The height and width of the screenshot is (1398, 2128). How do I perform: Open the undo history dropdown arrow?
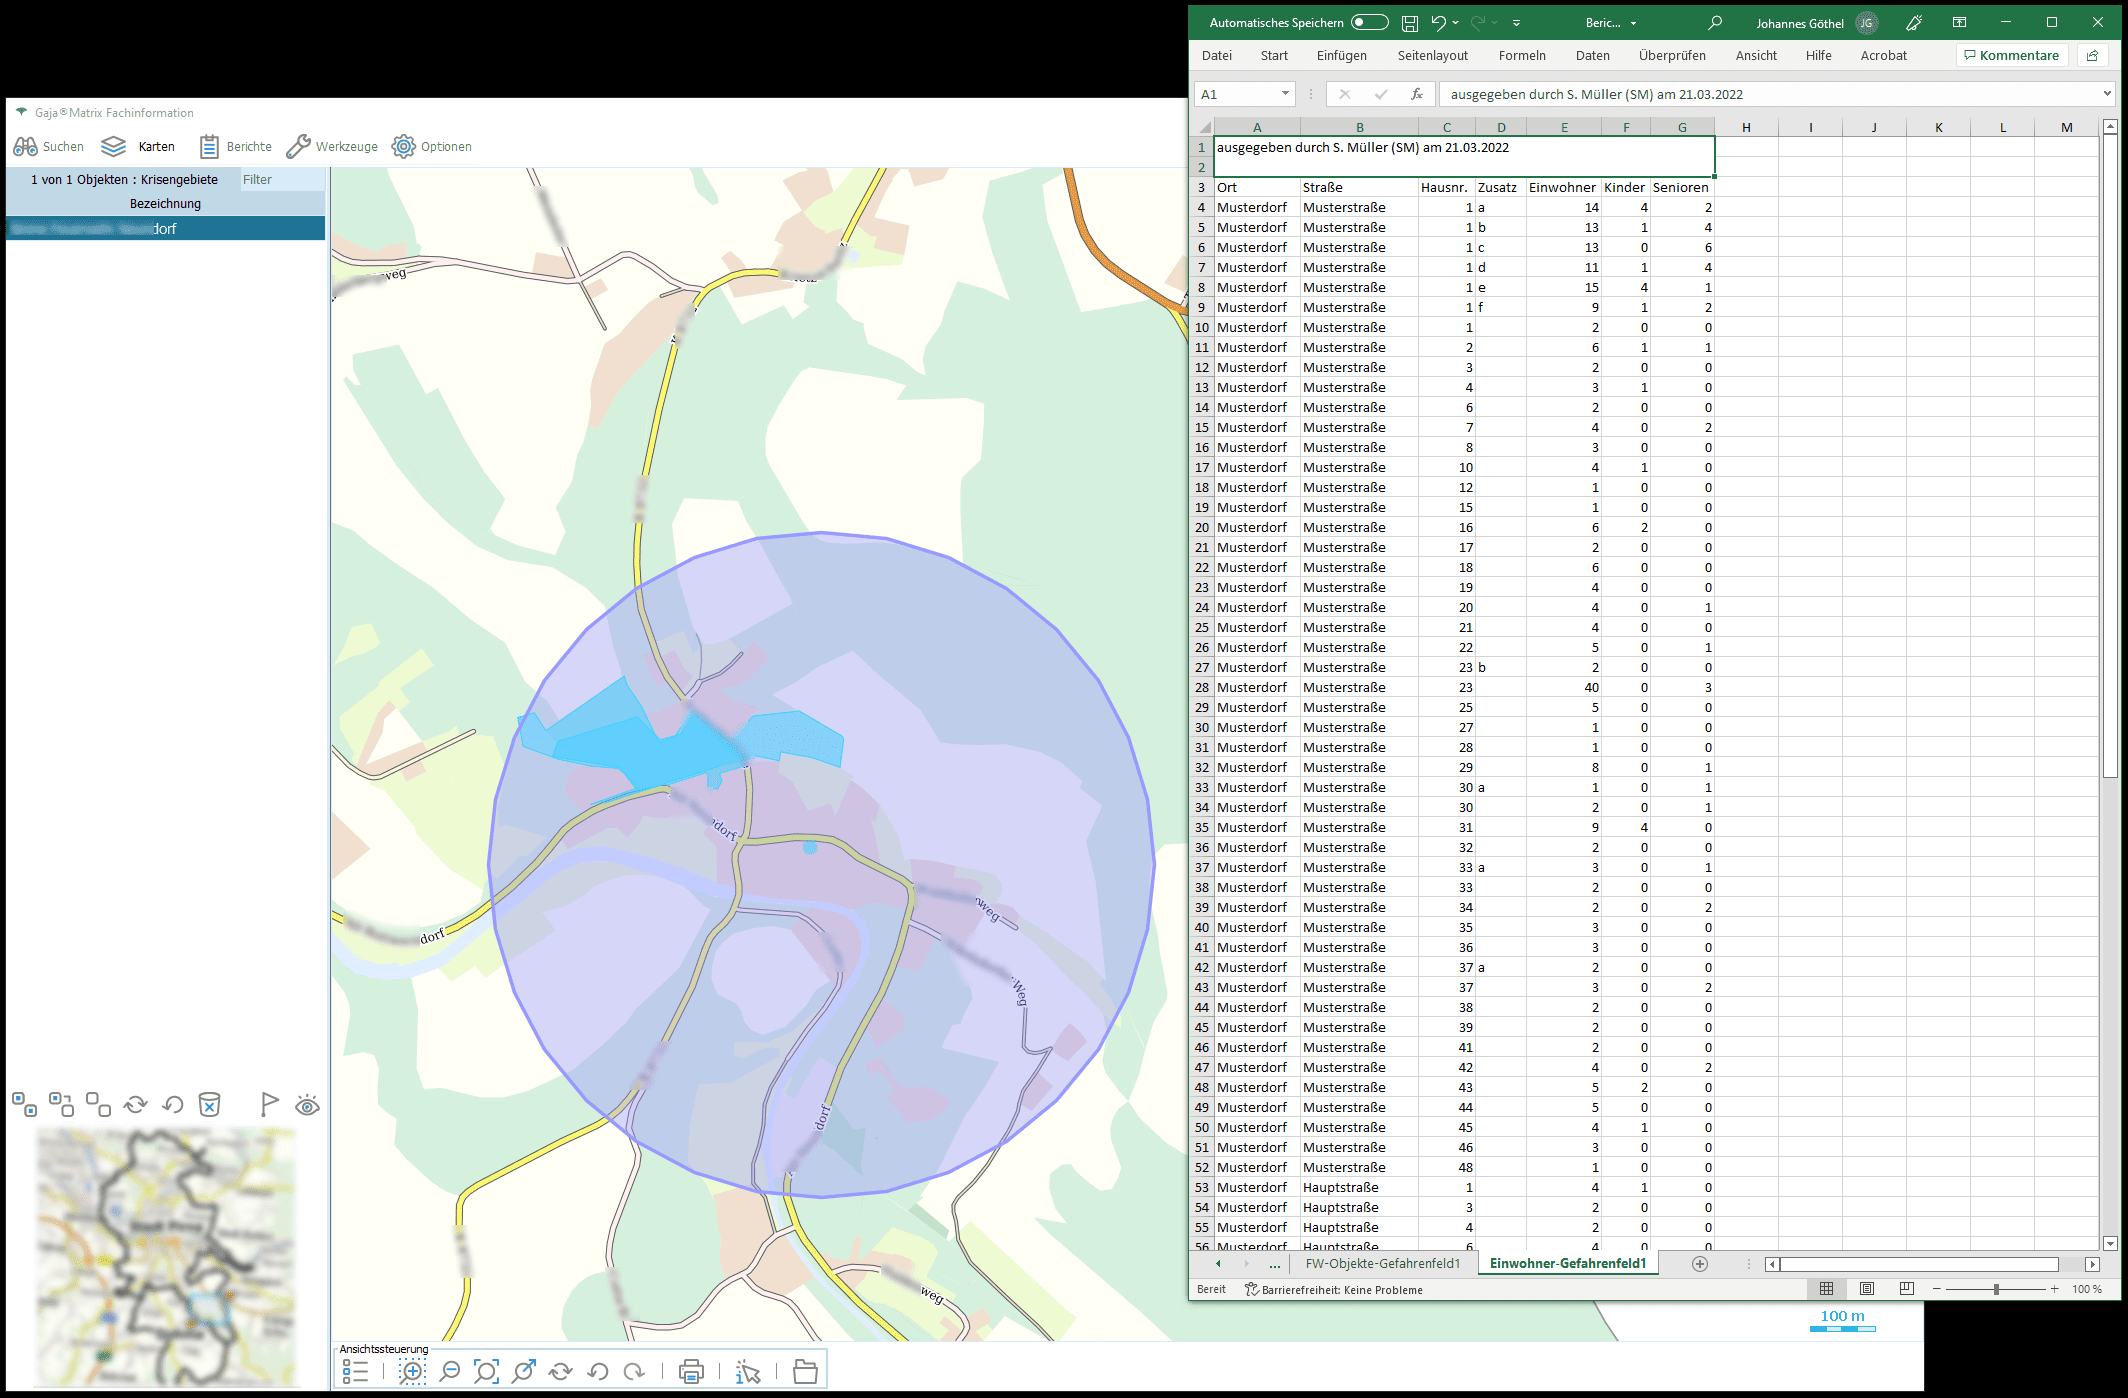(x=1455, y=23)
